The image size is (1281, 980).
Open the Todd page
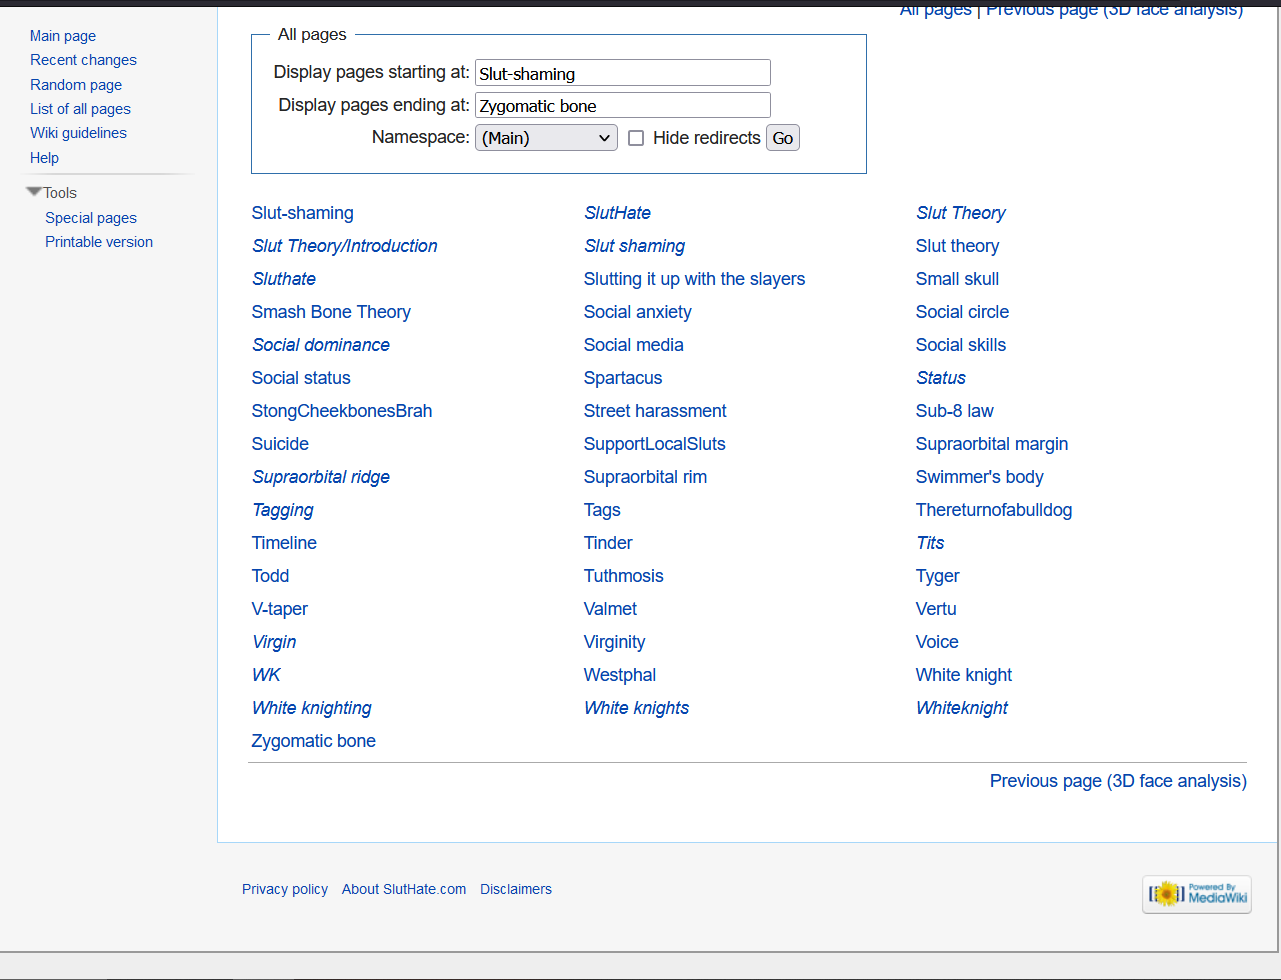270,576
